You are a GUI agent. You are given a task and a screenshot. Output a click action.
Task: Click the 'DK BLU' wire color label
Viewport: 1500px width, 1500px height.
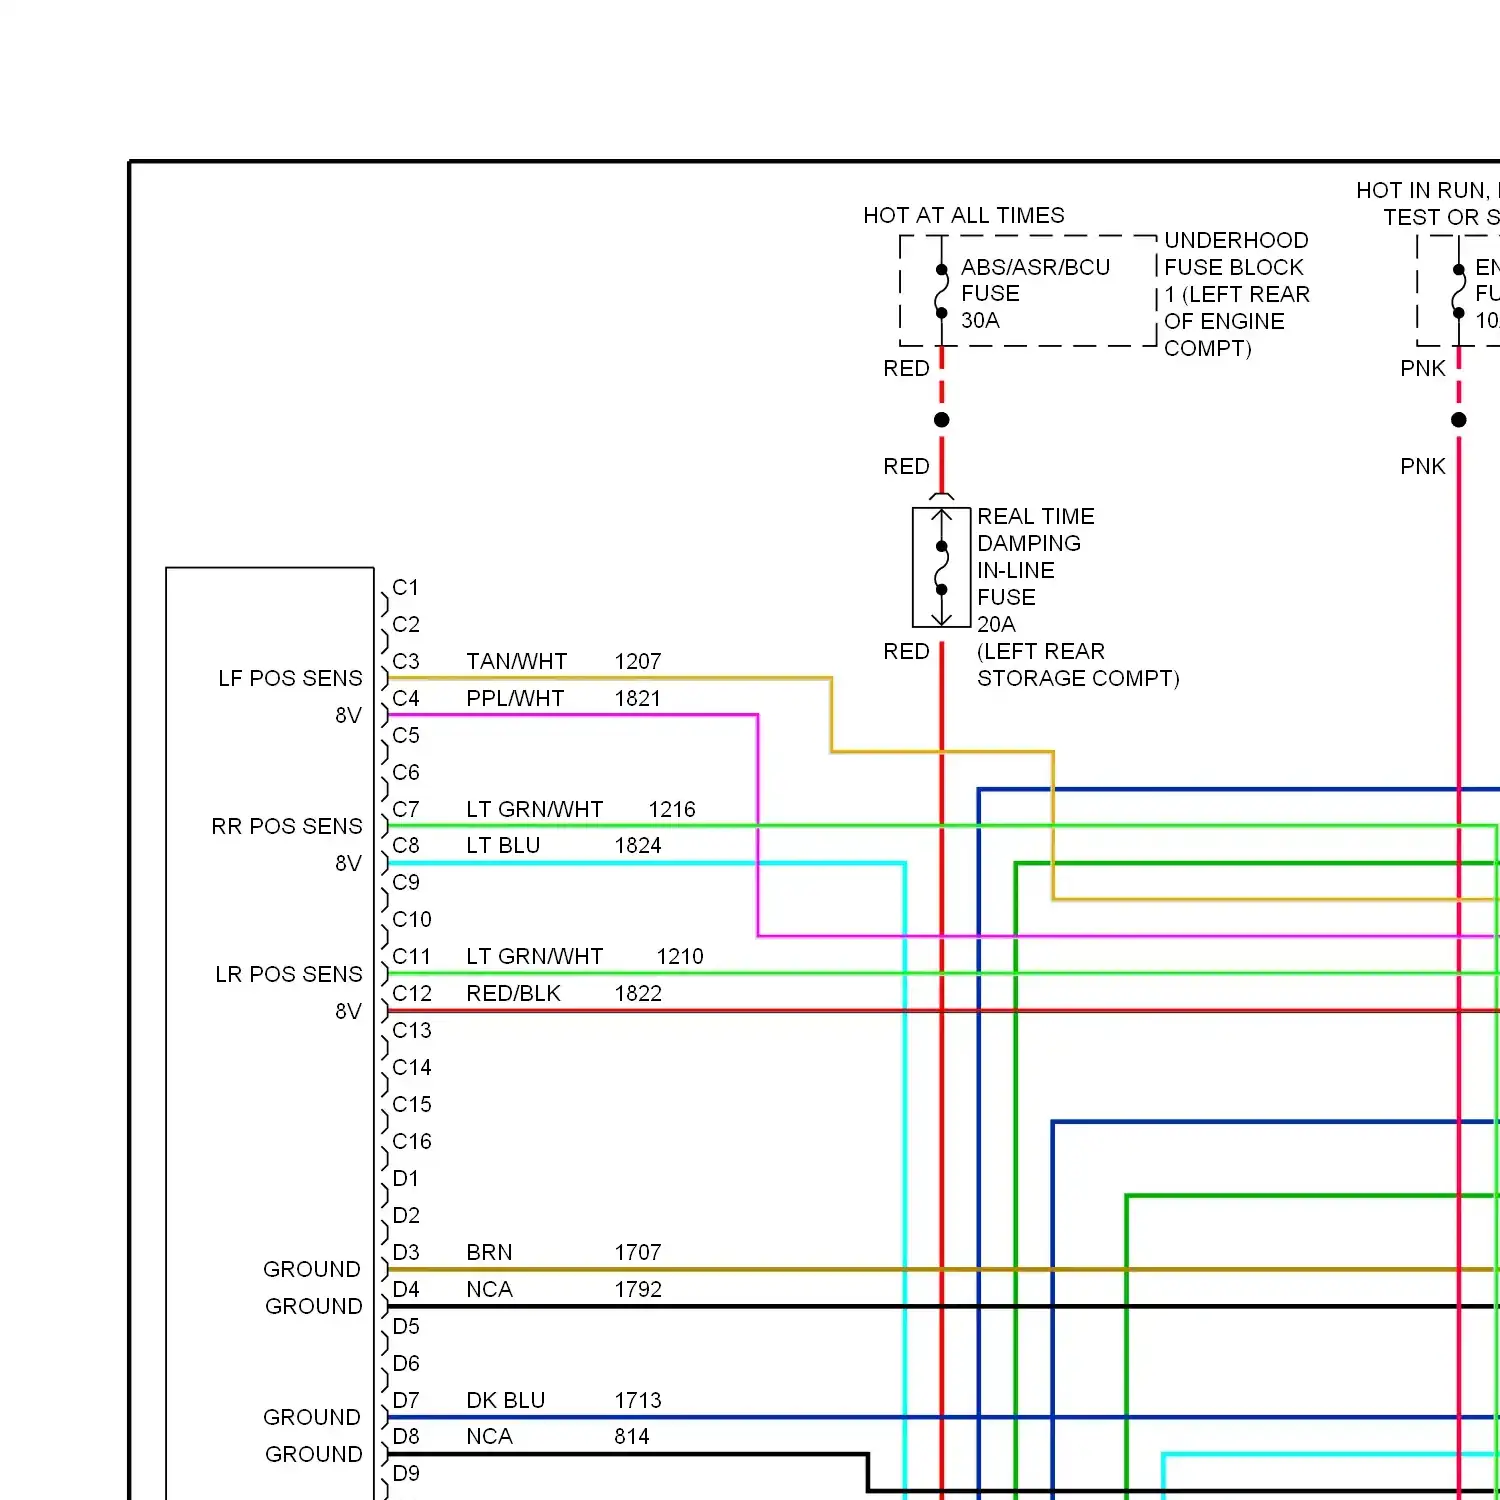[505, 1401]
